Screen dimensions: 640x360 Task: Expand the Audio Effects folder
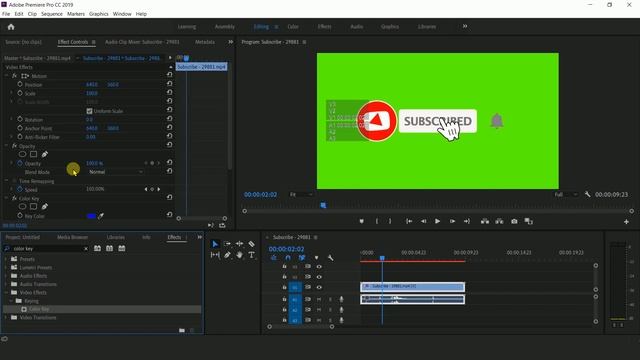click(6, 276)
